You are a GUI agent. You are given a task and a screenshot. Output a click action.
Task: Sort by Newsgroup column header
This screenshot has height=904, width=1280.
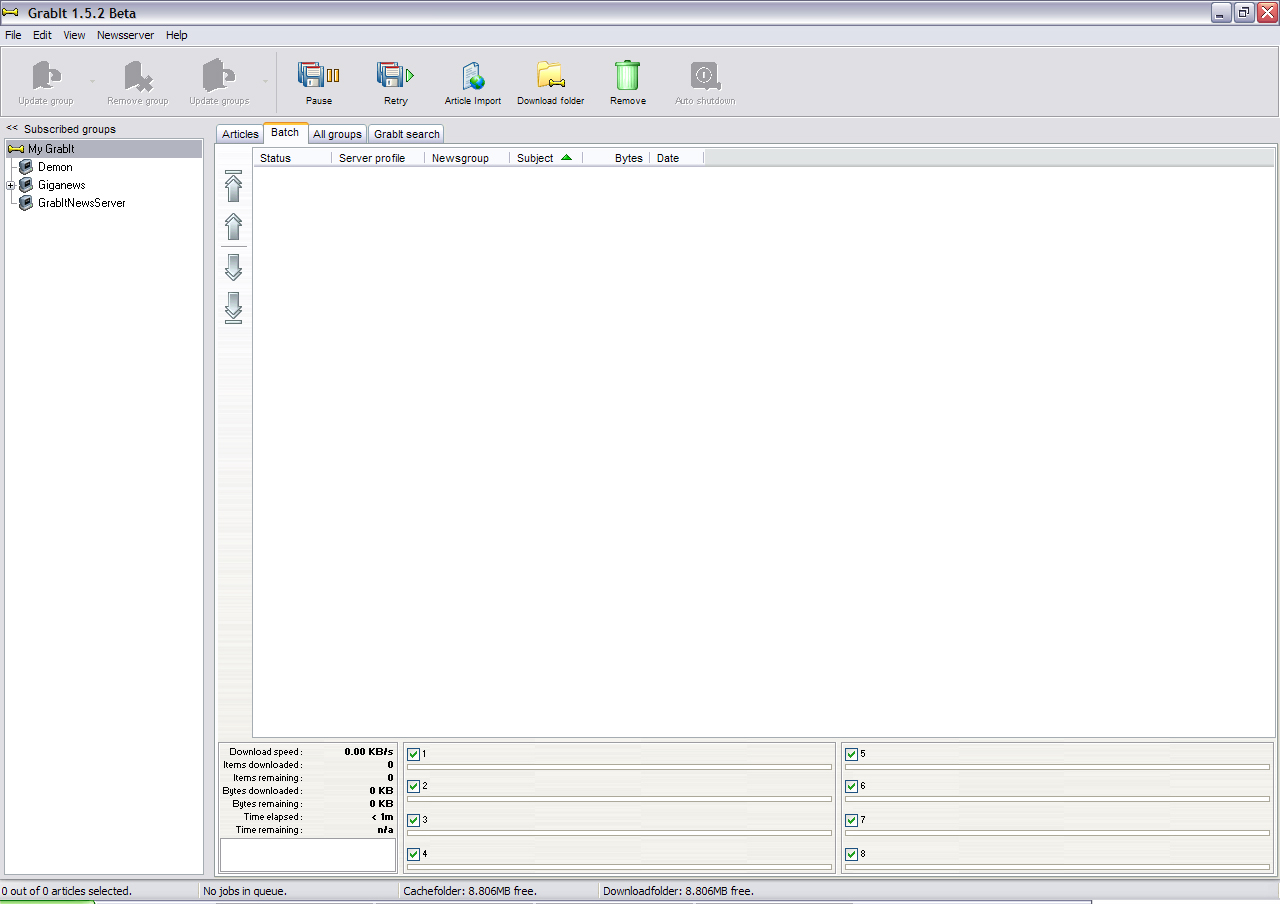[467, 158]
